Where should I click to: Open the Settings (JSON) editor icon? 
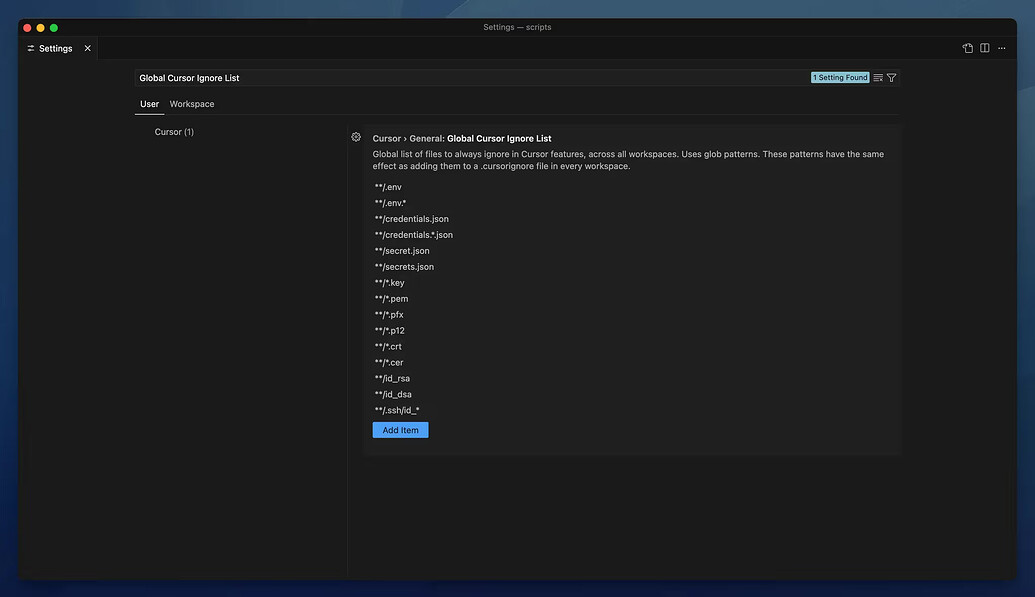click(967, 47)
